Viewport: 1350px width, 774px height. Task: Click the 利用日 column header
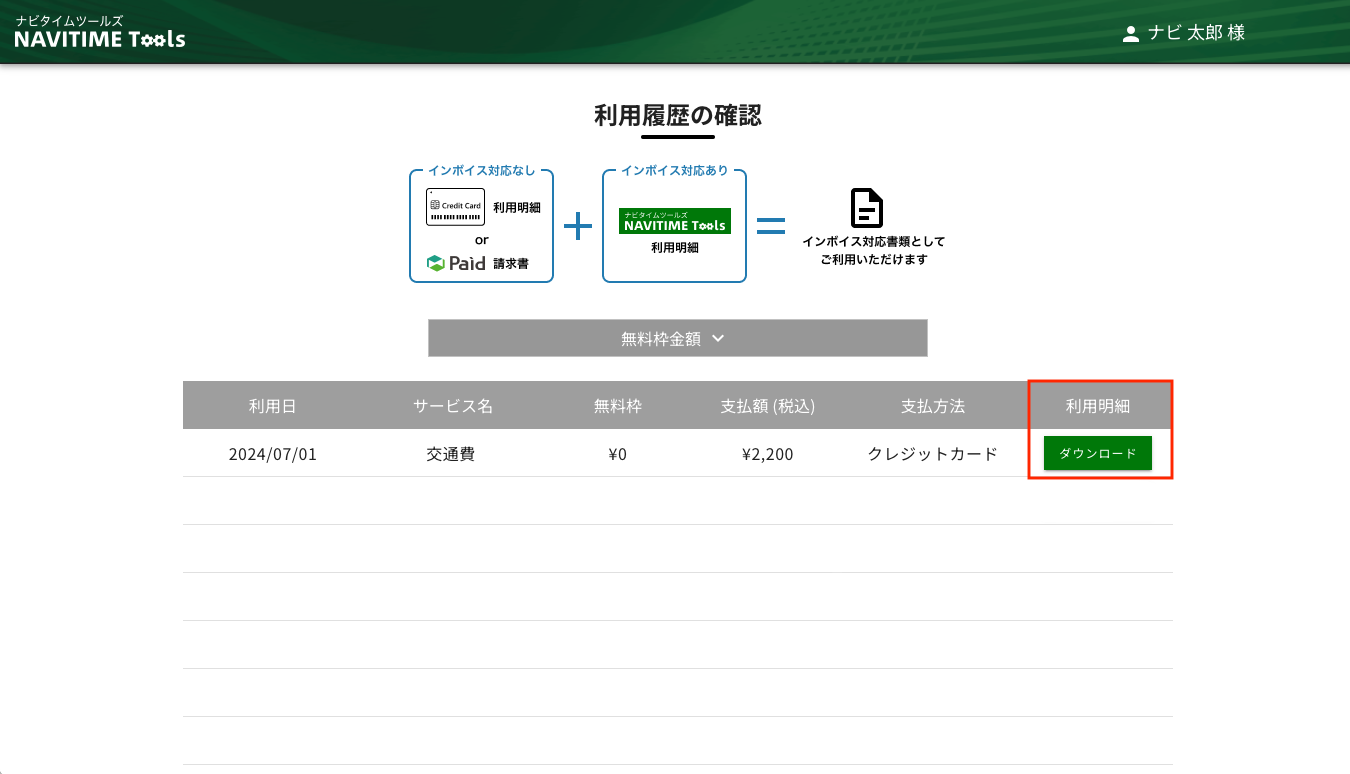tap(273, 406)
